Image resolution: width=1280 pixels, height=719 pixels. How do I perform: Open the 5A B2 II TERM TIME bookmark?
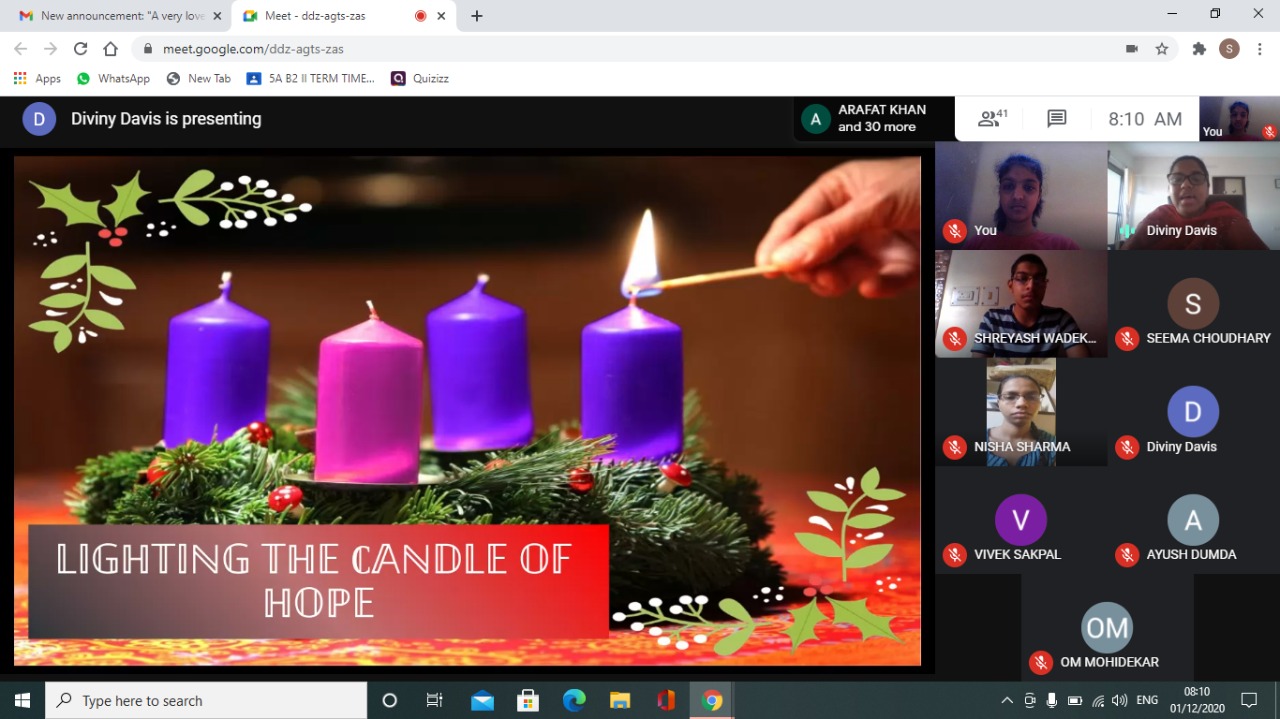tap(311, 78)
